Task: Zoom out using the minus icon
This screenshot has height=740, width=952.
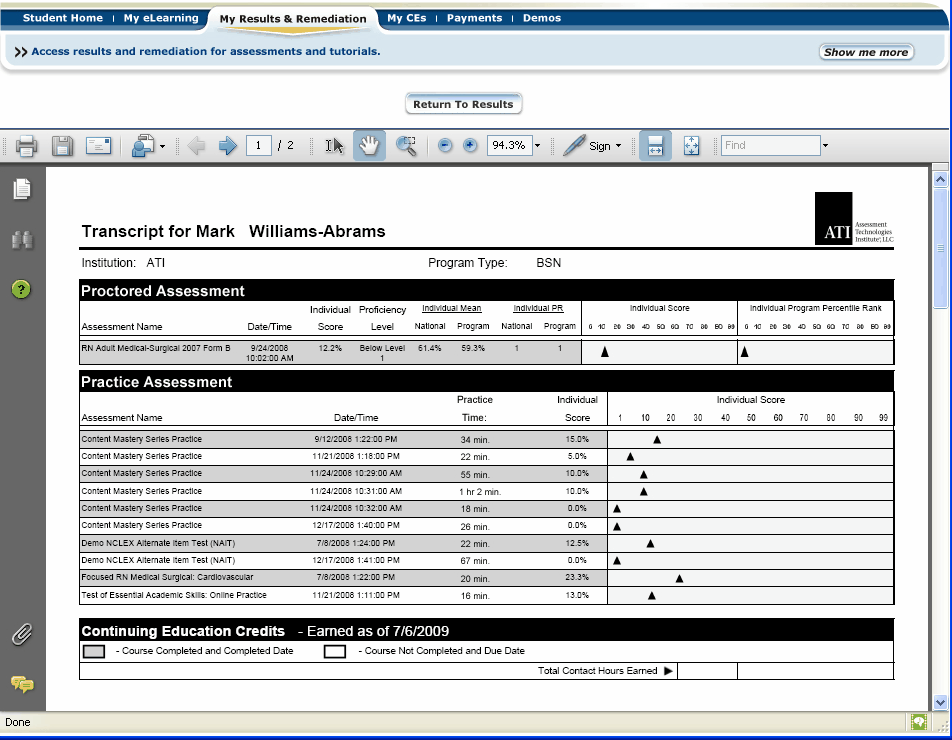Action: (443, 145)
